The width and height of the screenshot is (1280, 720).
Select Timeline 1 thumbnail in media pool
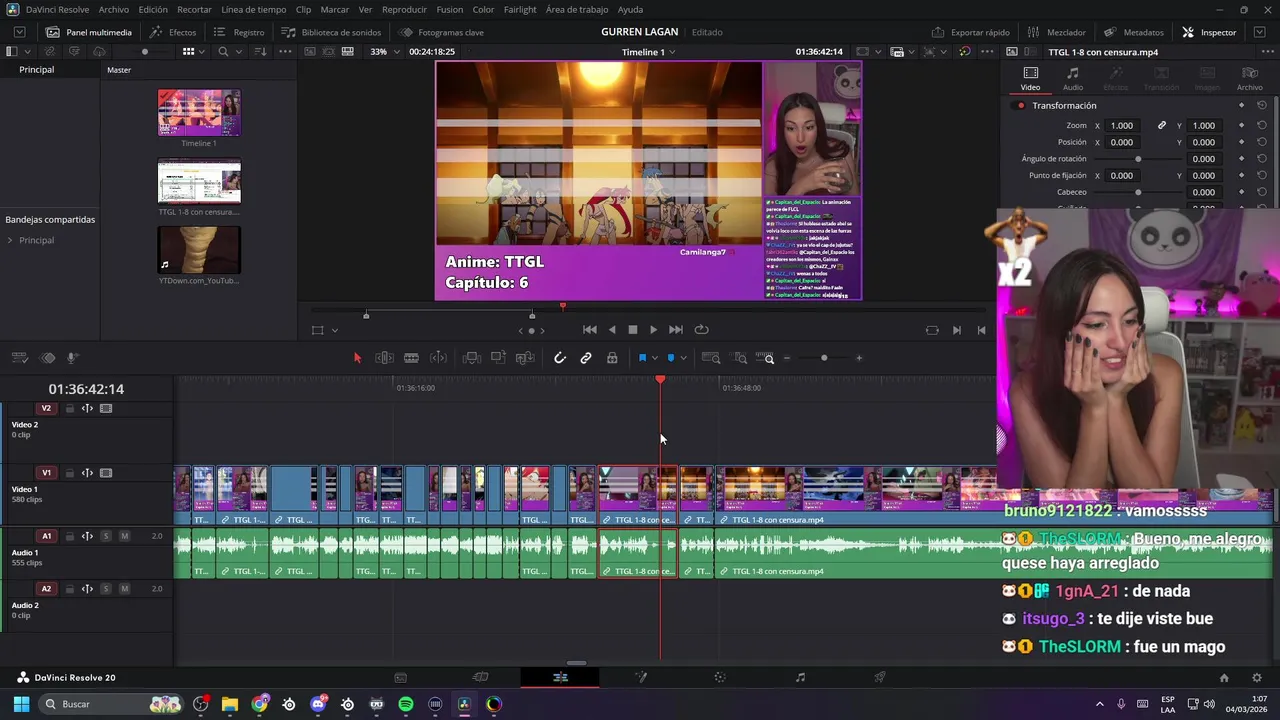[x=199, y=112]
